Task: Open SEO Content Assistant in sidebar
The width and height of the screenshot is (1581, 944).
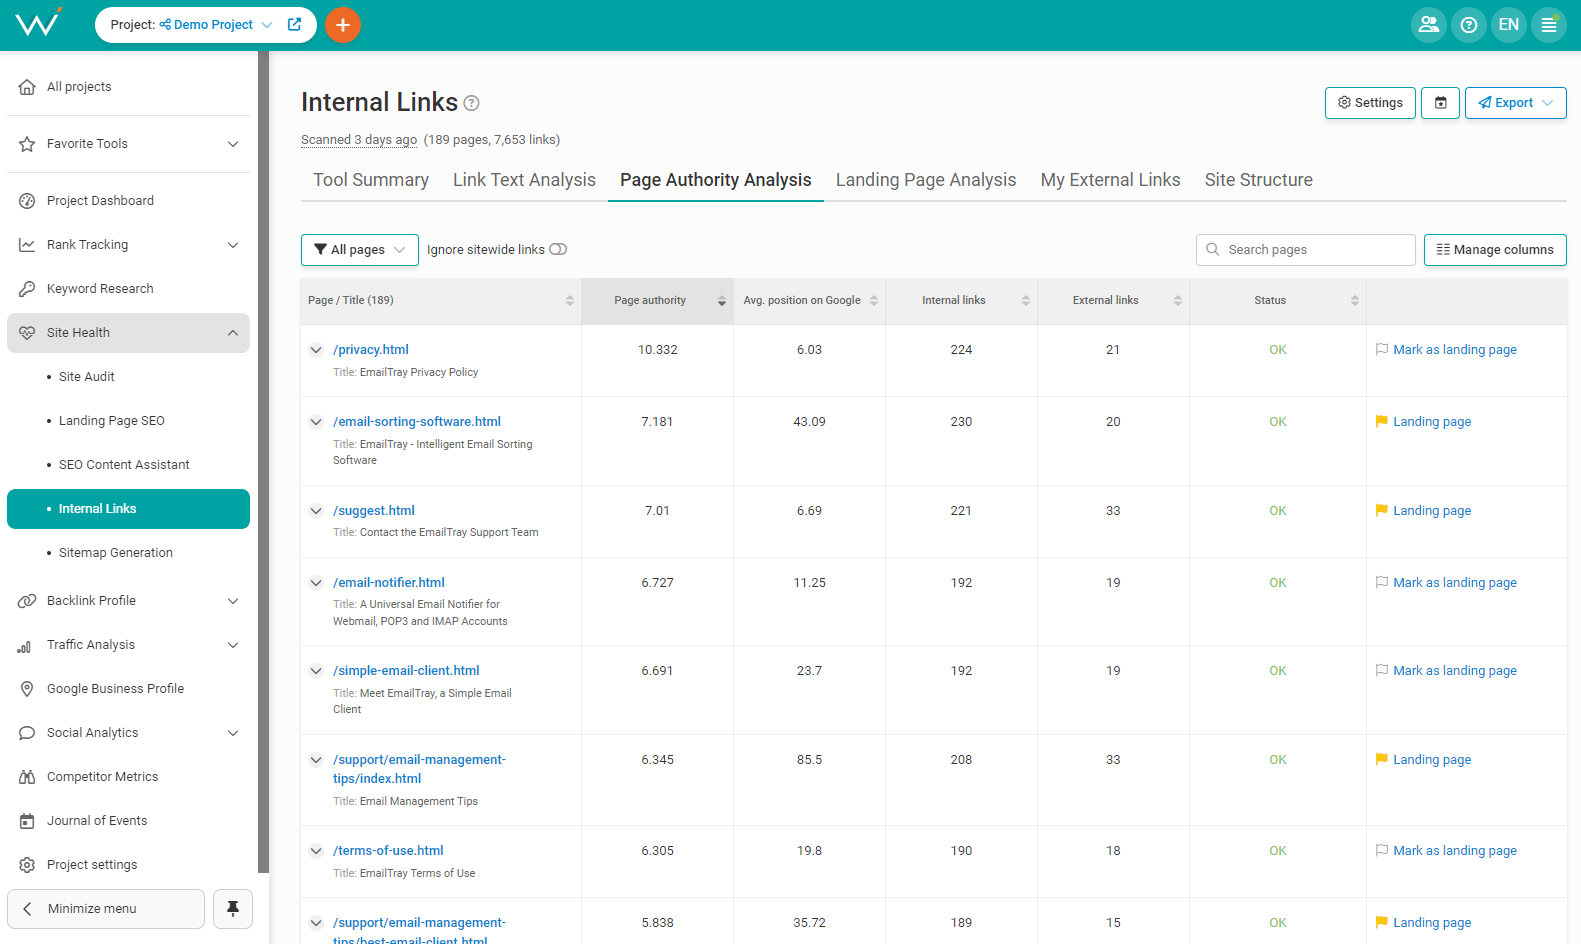Action: pyautogui.click(x=124, y=465)
